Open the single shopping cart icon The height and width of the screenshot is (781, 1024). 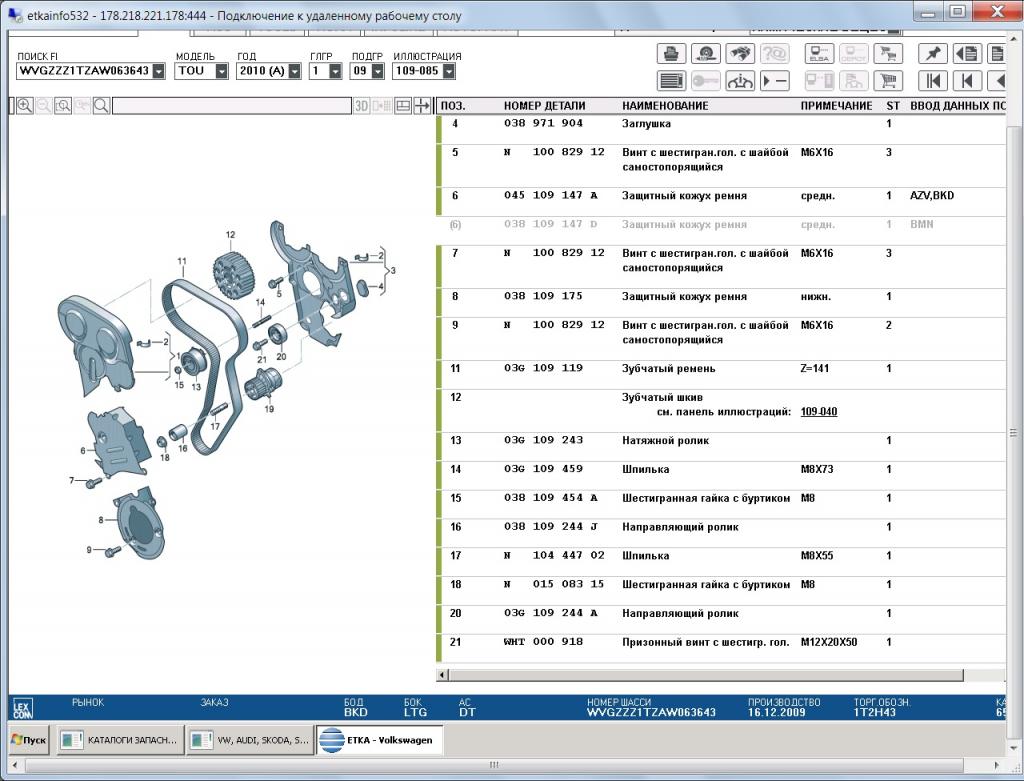coord(888,81)
